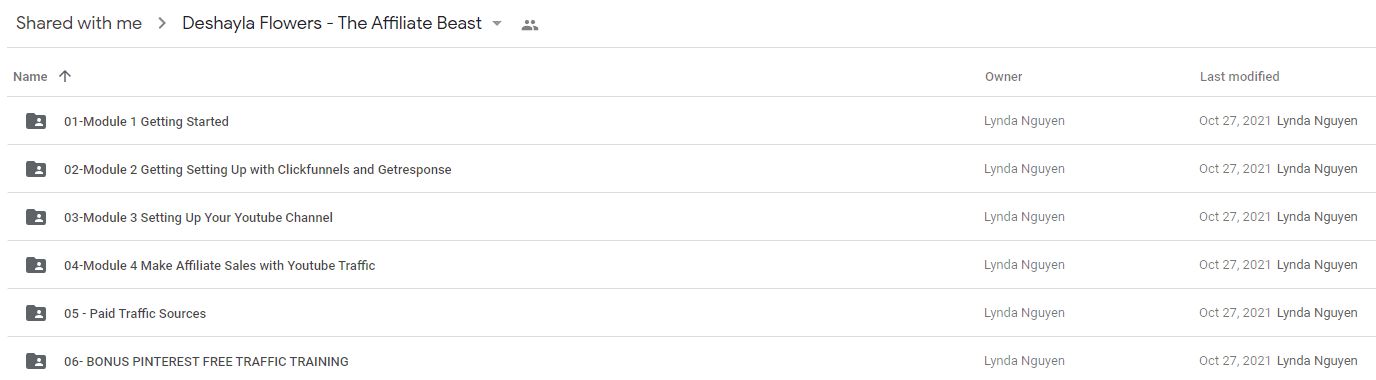Image resolution: width=1376 pixels, height=380 pixels.
Task: Select 03-Module 3 Setting Up Your Youtube Channel
Action: point(198,217)
